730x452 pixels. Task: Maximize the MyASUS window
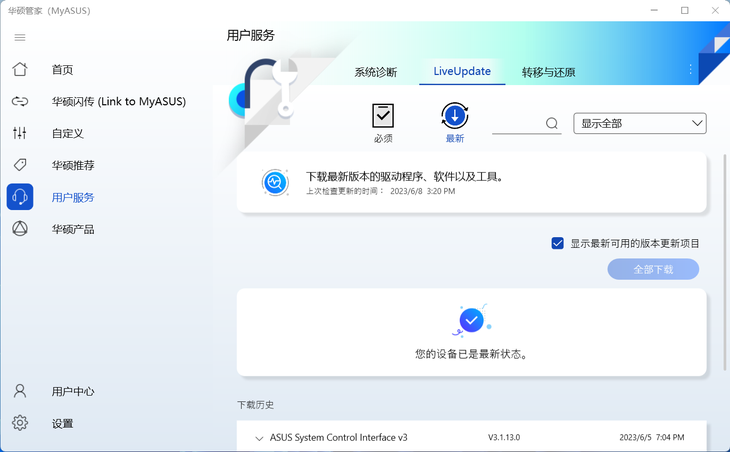[684, 10]
